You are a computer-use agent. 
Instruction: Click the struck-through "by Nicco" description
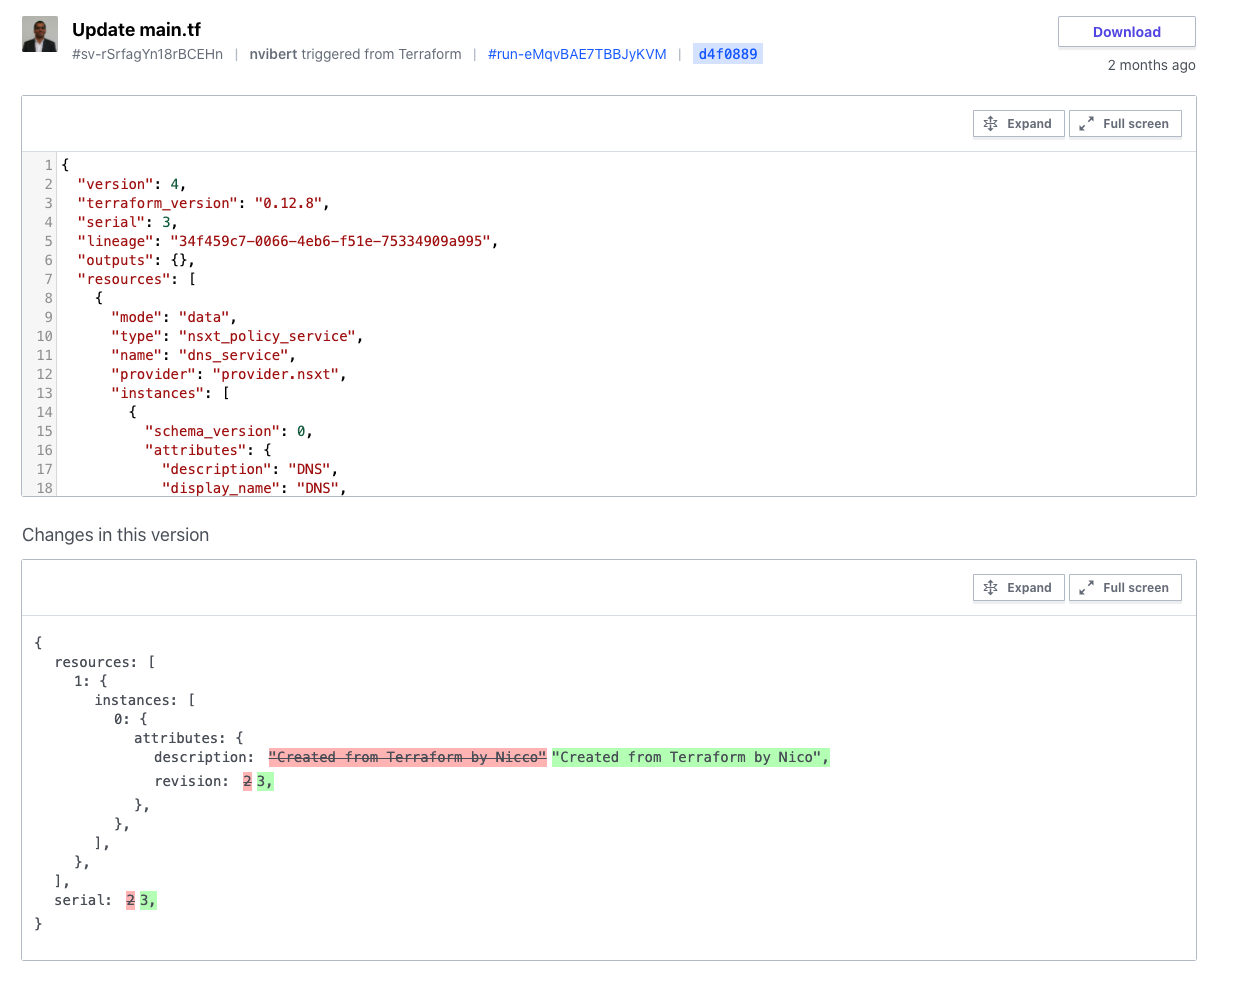pos(408,757)
